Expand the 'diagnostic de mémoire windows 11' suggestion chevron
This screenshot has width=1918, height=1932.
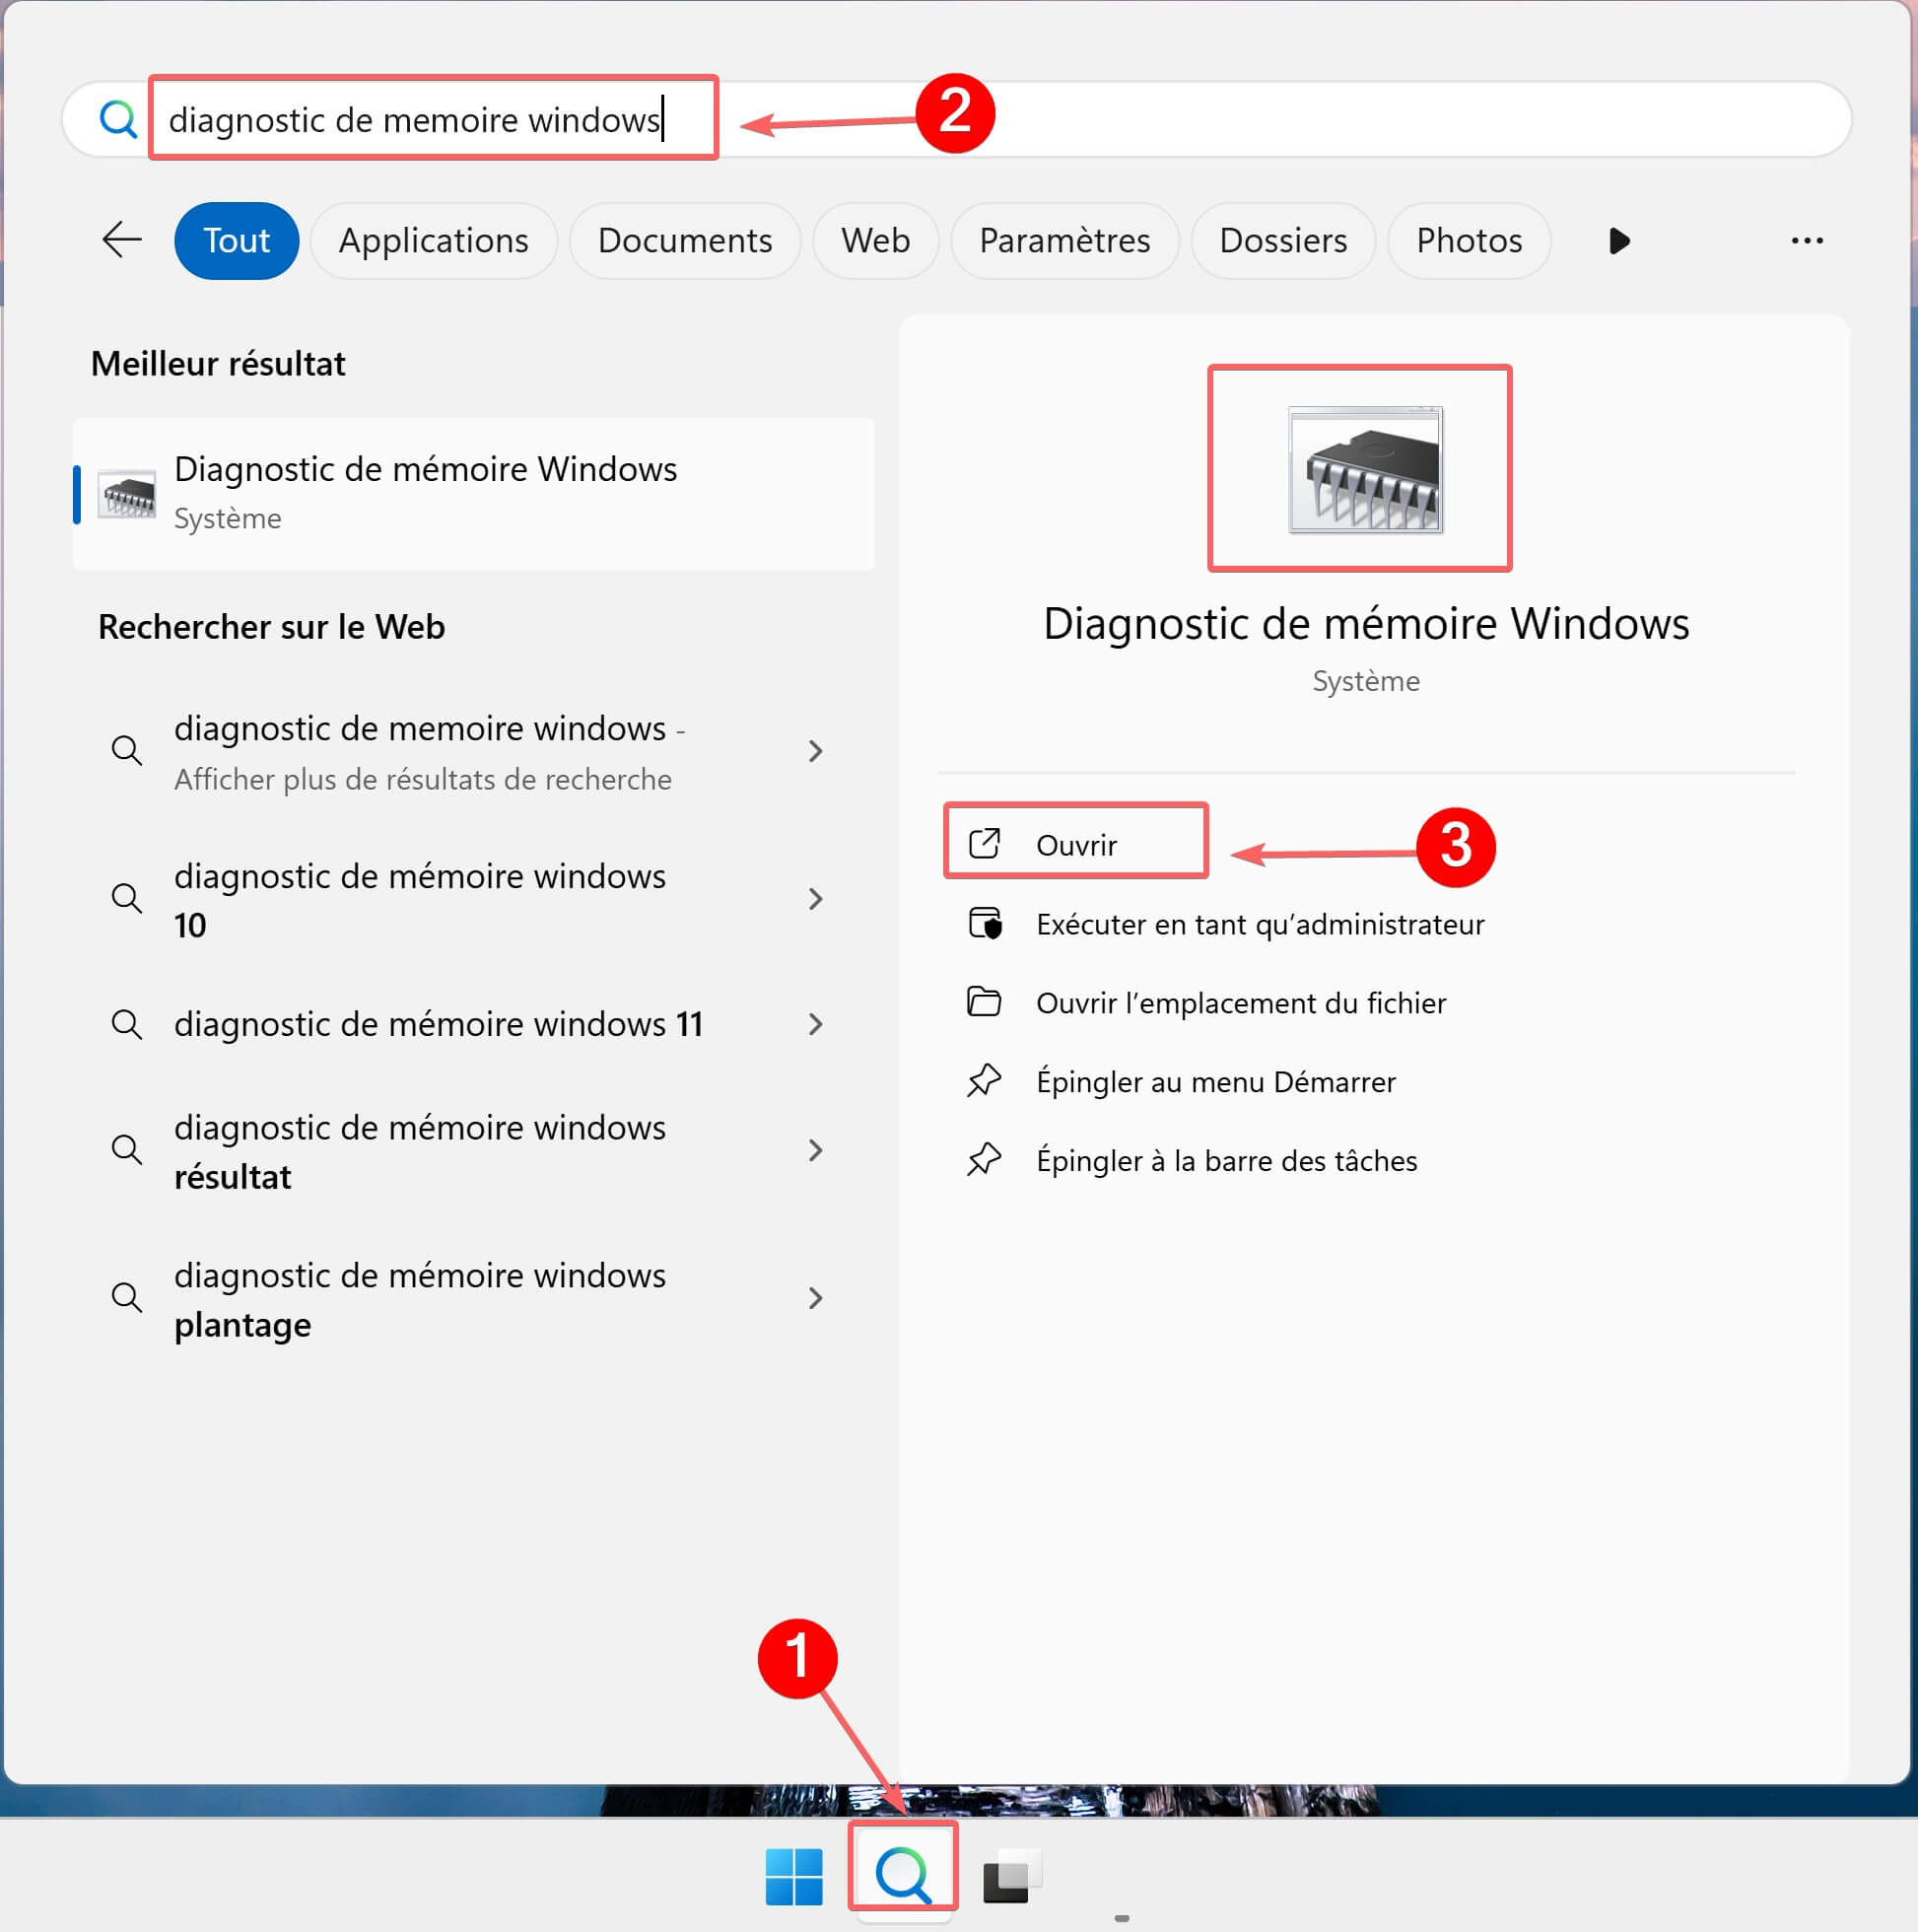click(x=815, y=1024)
